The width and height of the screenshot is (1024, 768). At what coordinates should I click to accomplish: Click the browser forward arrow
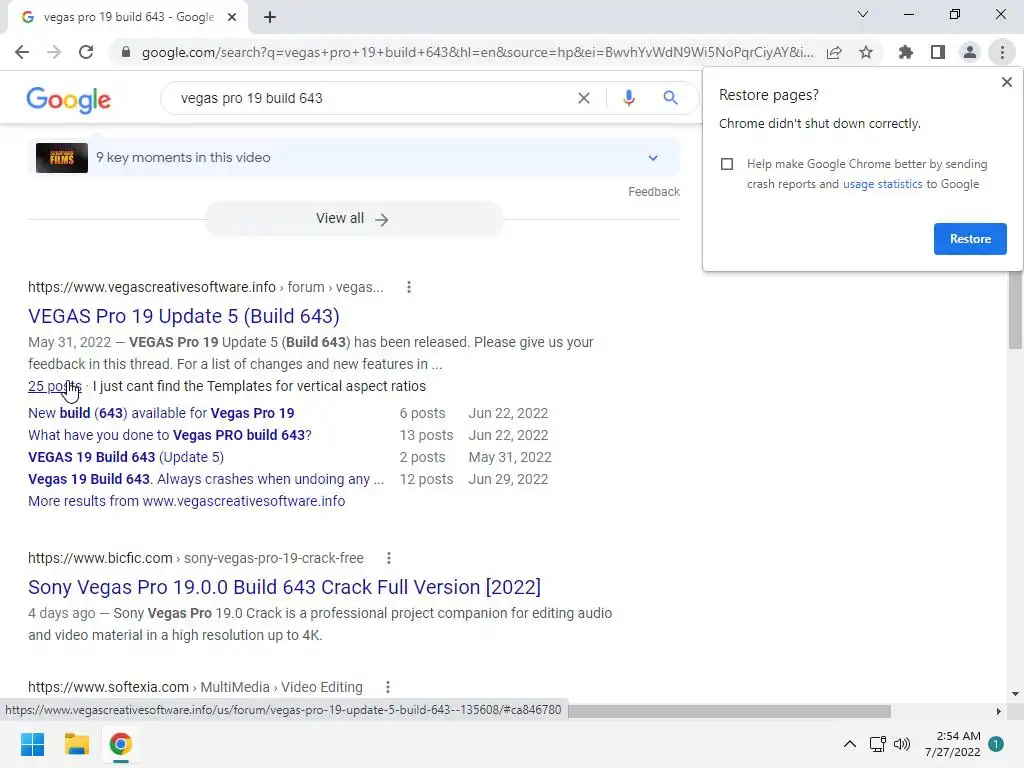[x=54, y=52]
